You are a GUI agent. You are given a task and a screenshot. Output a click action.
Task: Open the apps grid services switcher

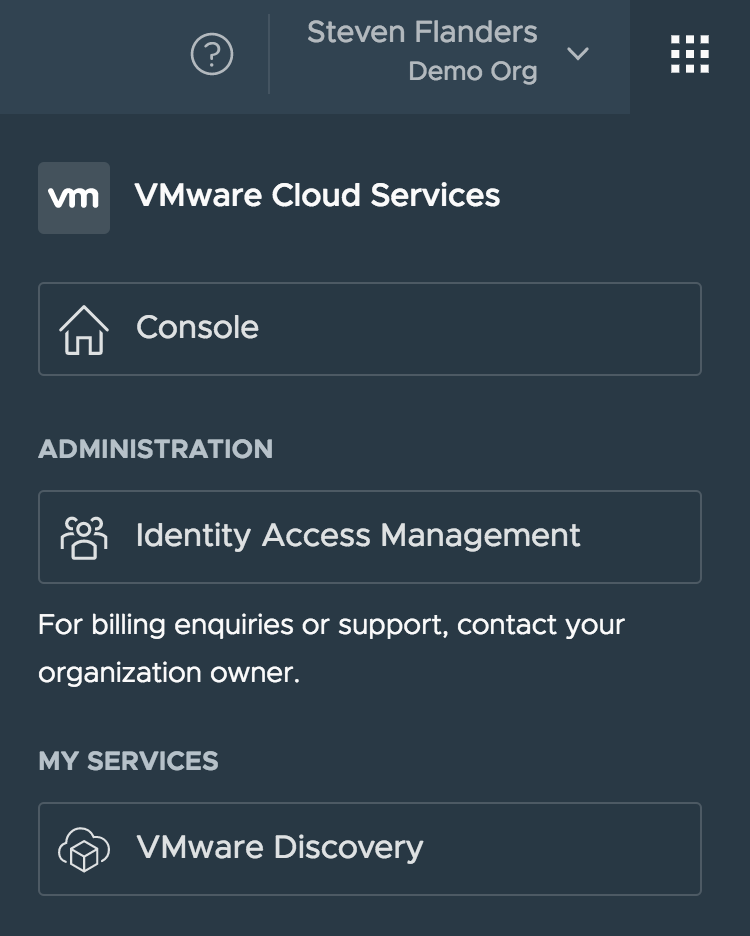pos(690,54)
